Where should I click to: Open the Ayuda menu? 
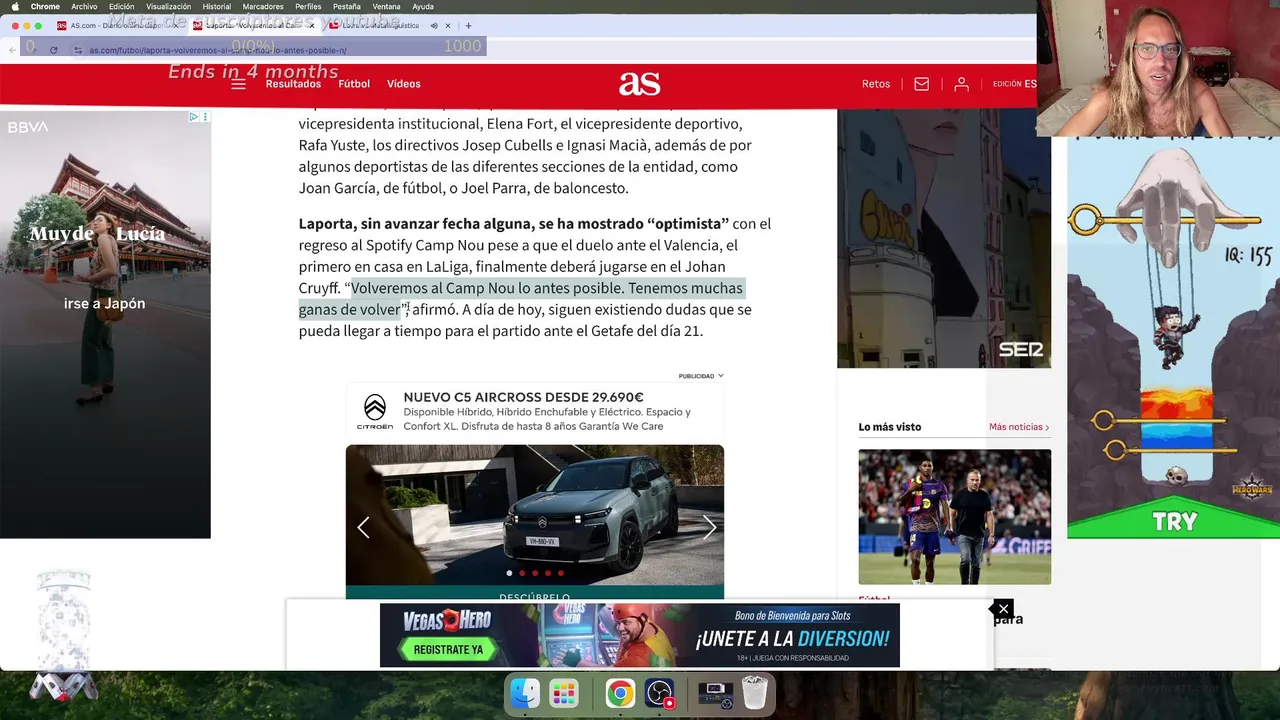pos(423,7)
